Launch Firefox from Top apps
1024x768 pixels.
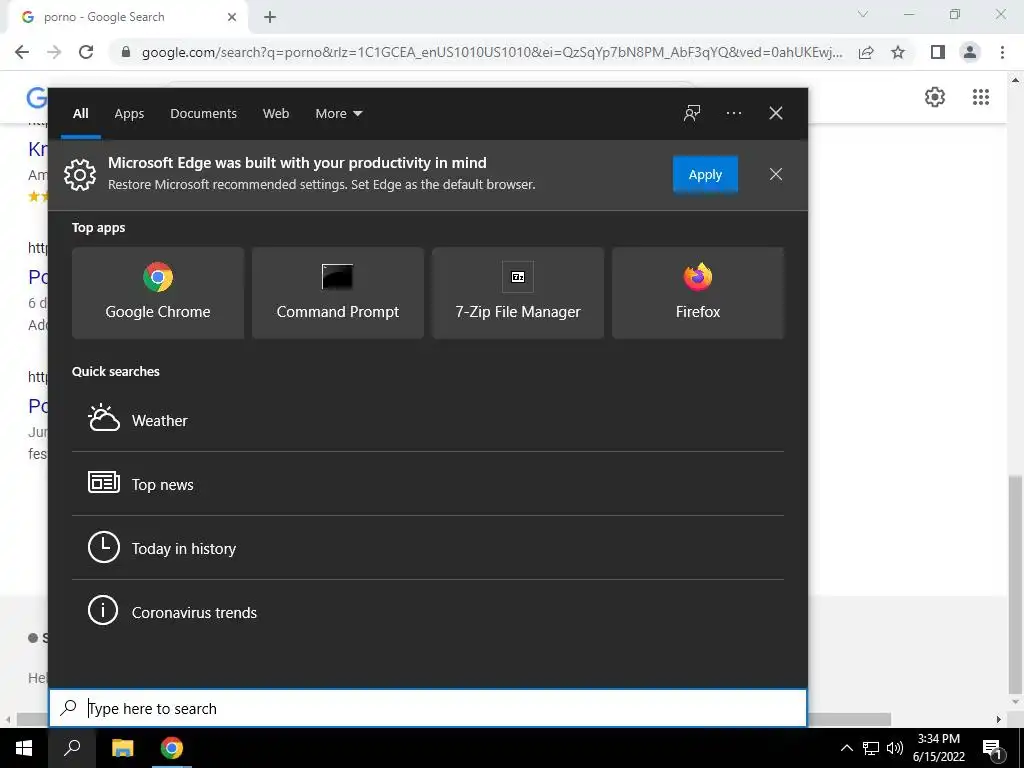pos(697,293)
